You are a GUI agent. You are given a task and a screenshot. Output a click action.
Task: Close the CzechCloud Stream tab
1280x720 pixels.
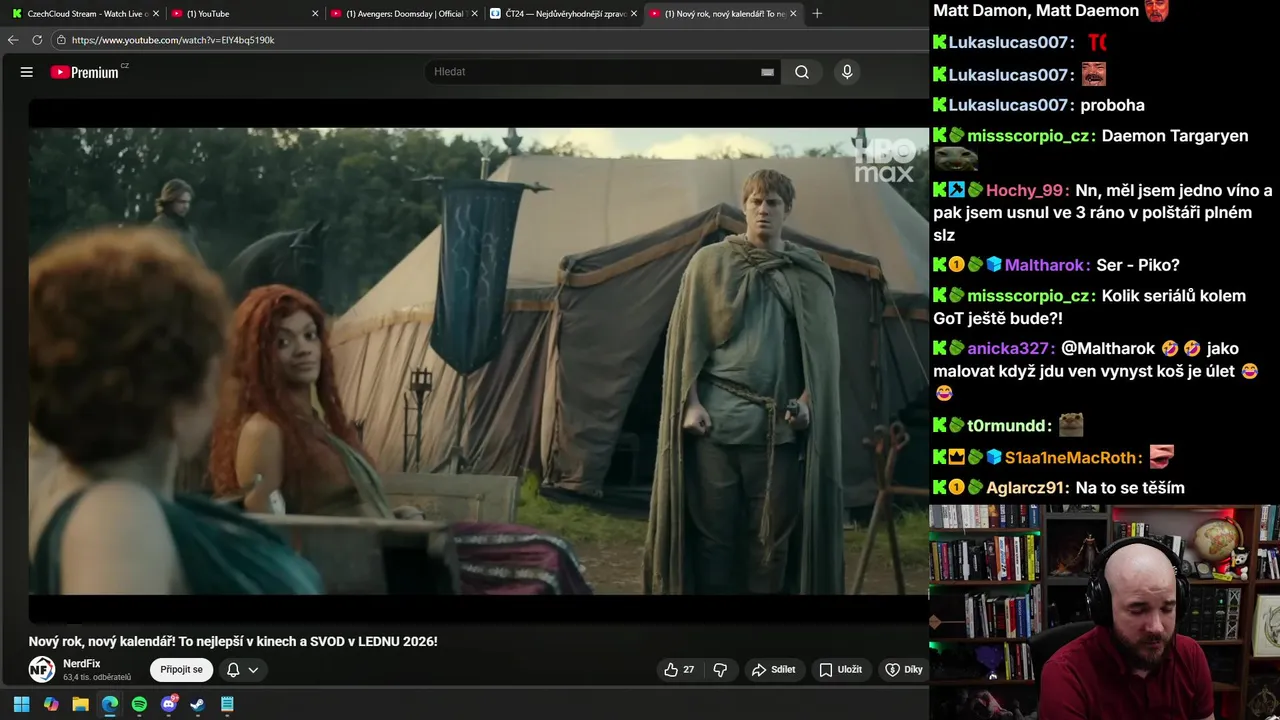[x=156, y=14]
